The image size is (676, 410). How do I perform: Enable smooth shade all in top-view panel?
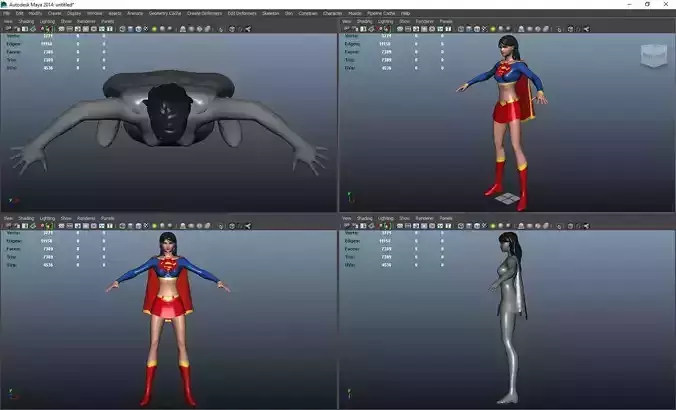130,29
